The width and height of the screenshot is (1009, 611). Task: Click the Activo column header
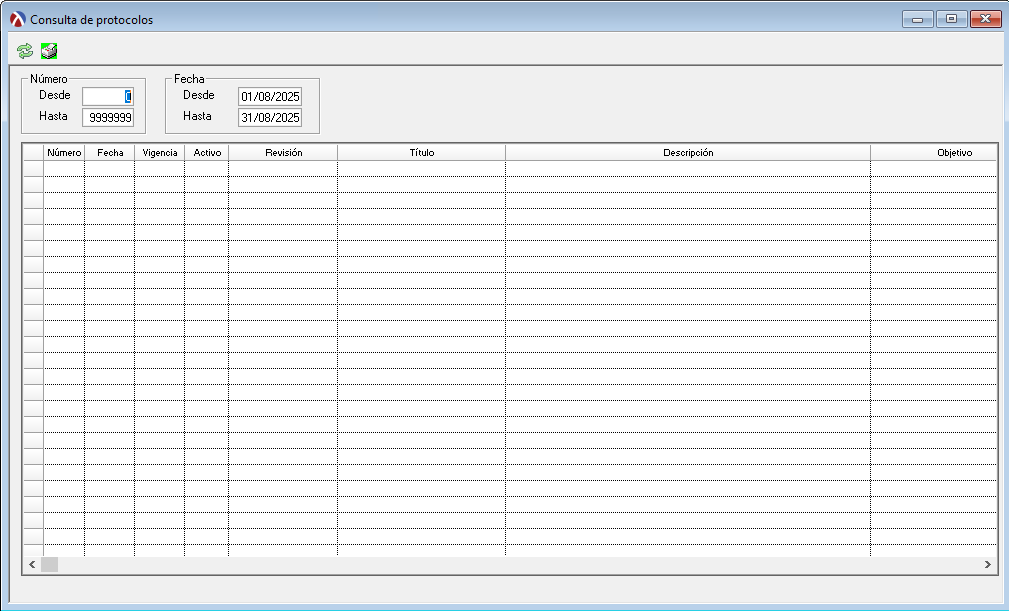click(207, 153)
